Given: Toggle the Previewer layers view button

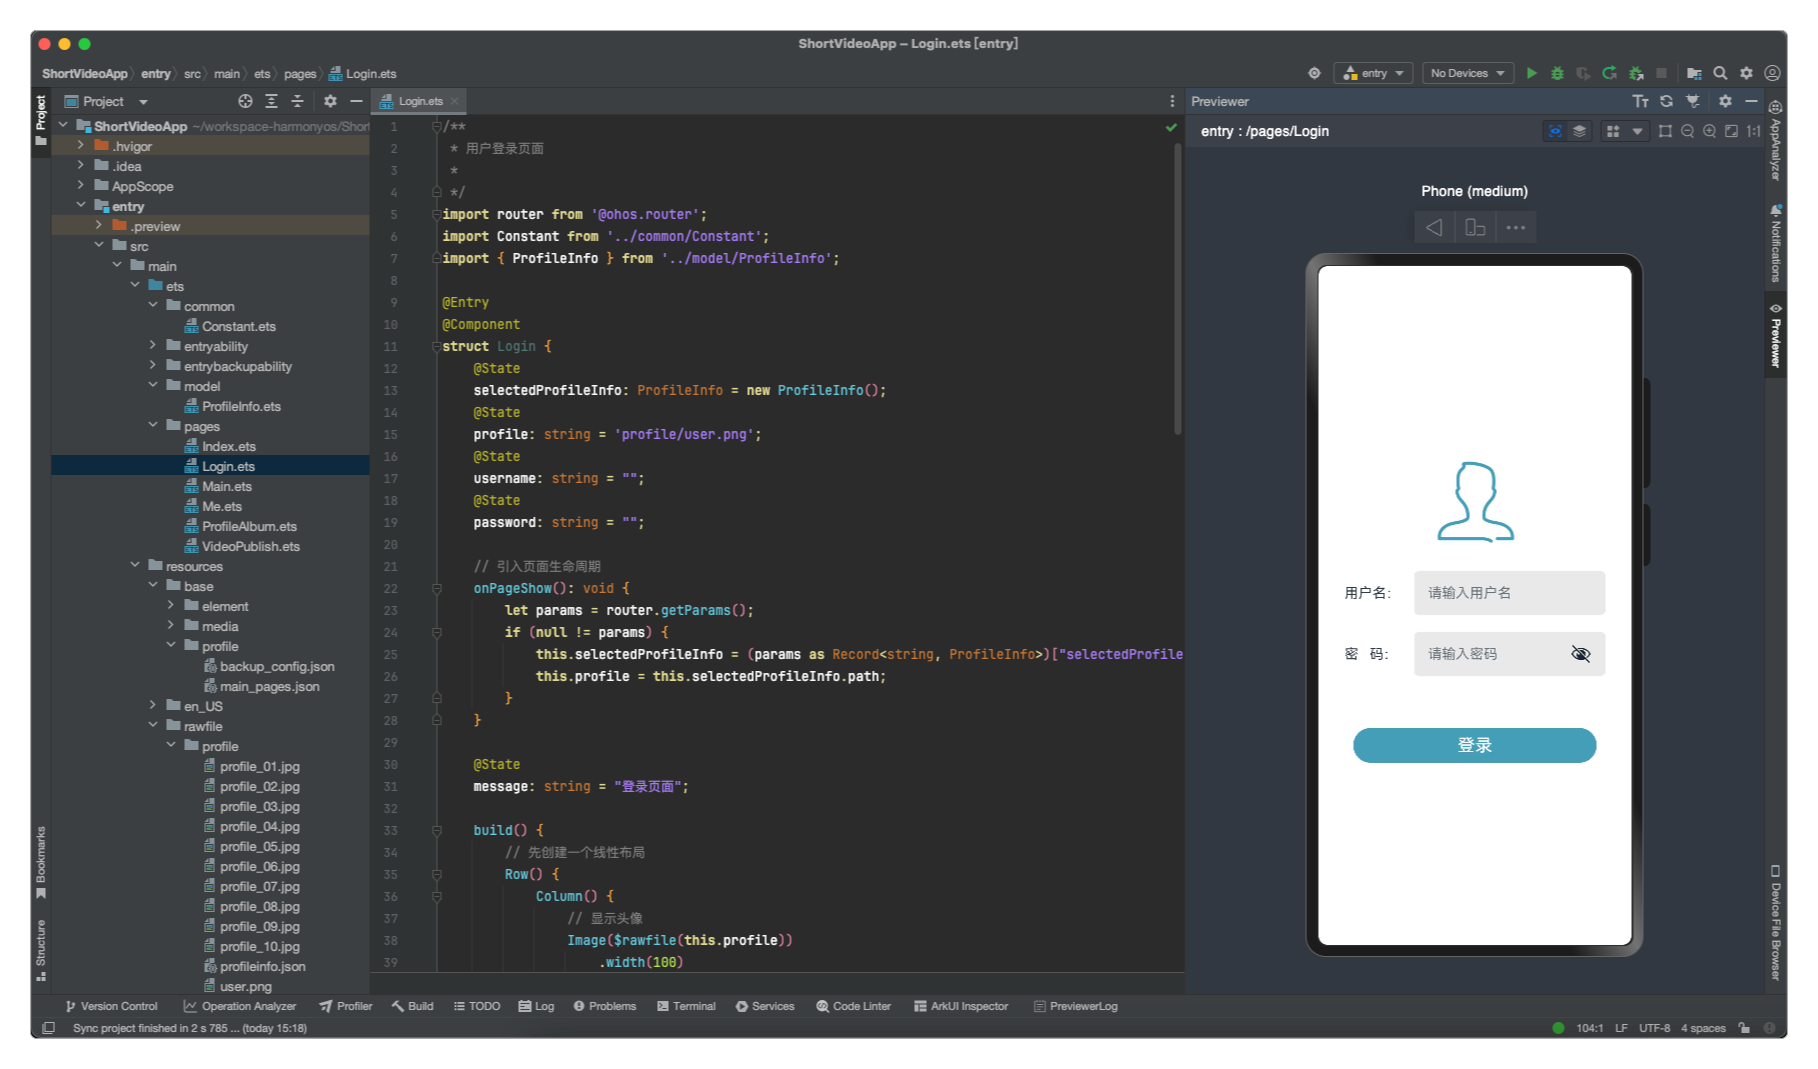Looking at the screenshot, I should tap(1579, 131).
